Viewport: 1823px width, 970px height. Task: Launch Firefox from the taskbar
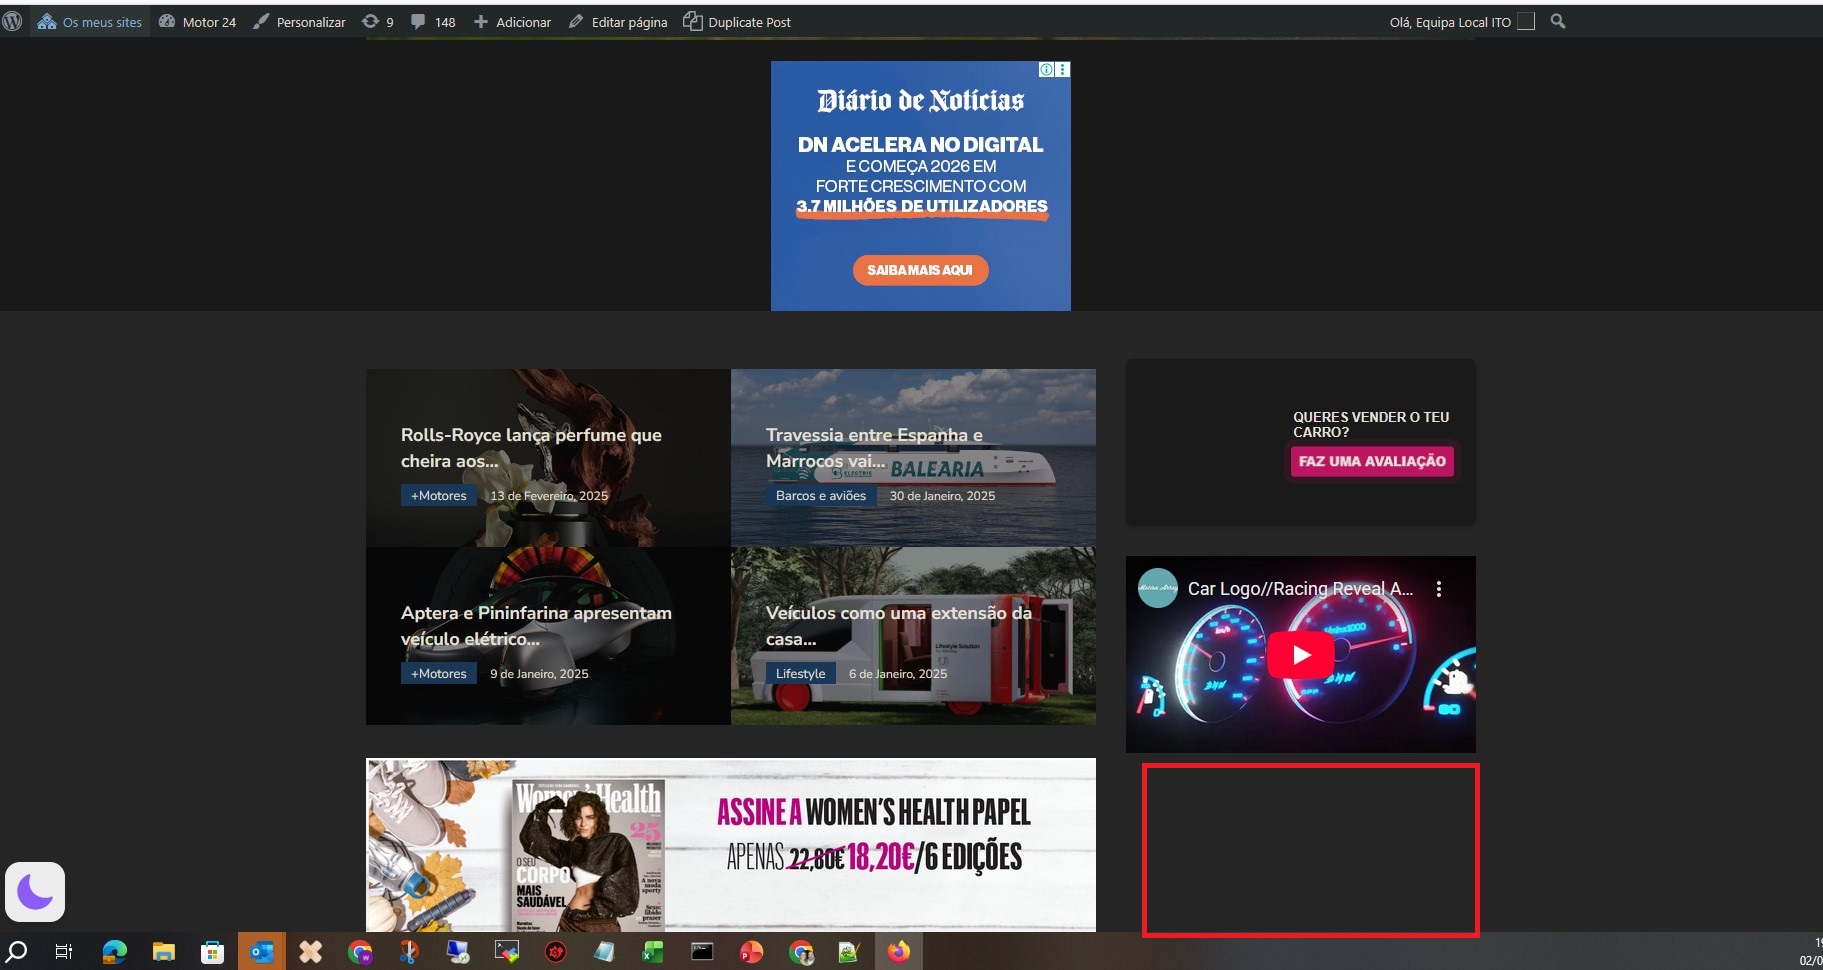click(897, 950)
